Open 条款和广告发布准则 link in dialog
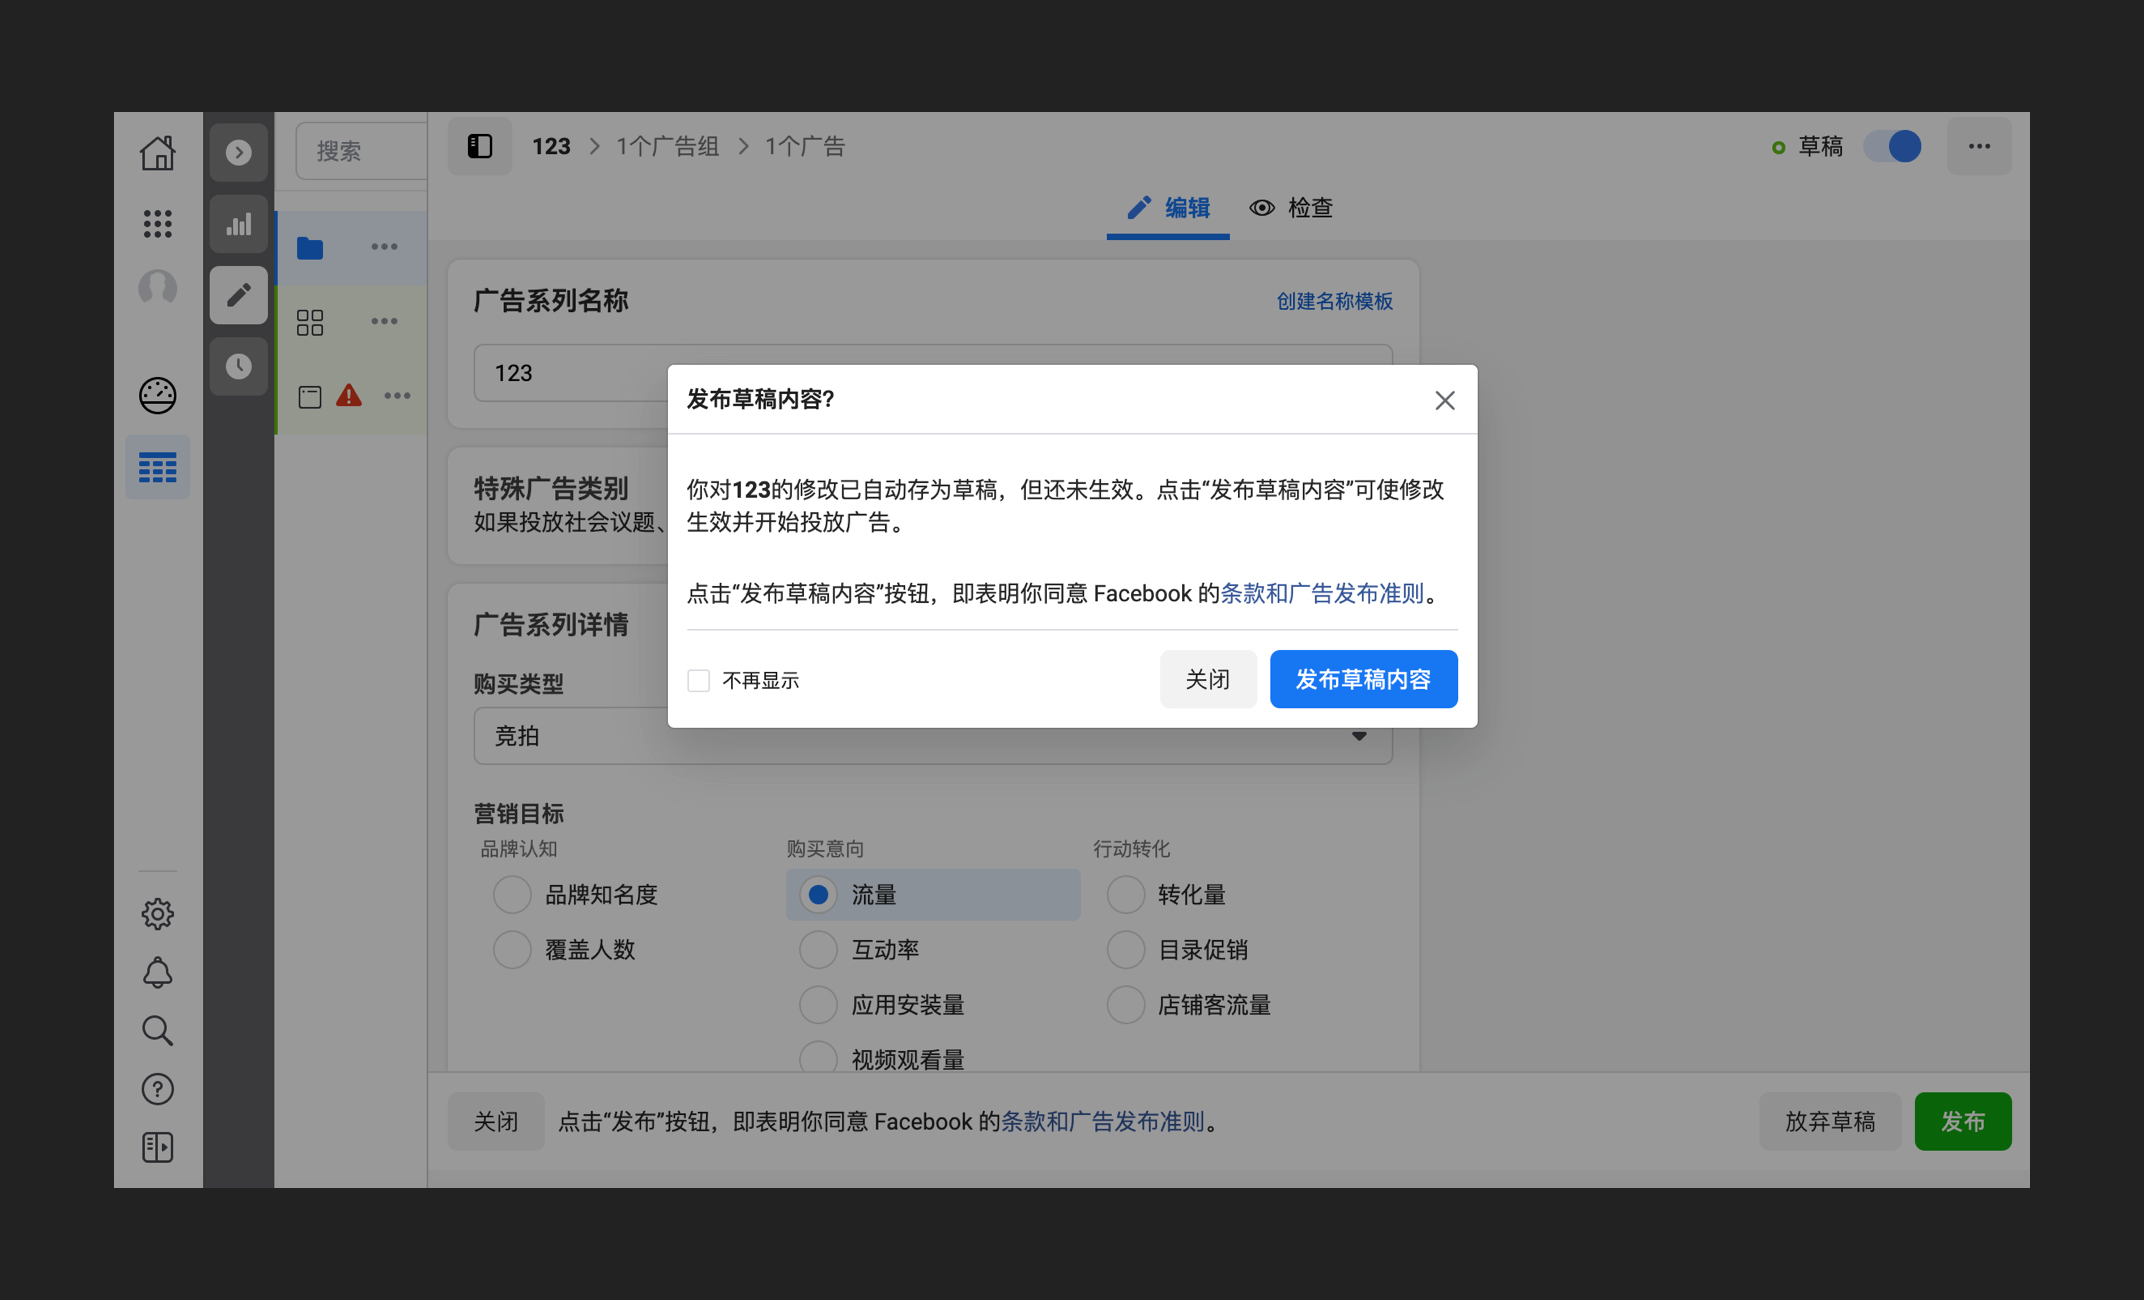Screen dimensions: 2144x1300 pos(1322,593)
